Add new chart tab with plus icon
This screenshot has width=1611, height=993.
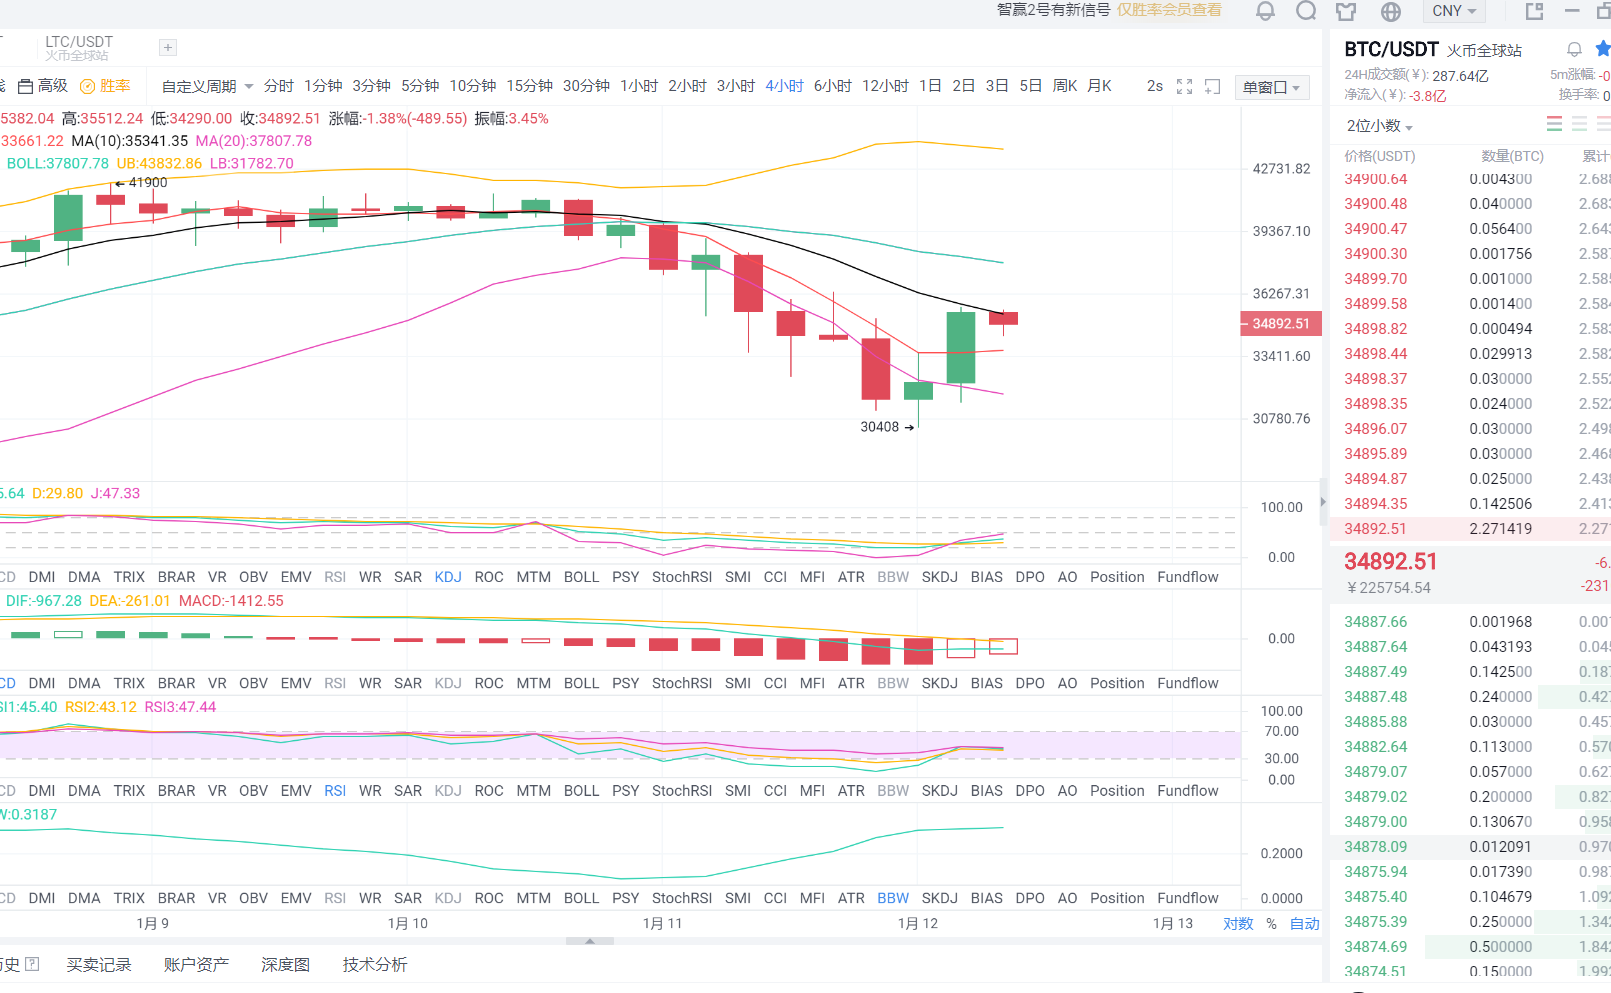click(x=168, y=48)
